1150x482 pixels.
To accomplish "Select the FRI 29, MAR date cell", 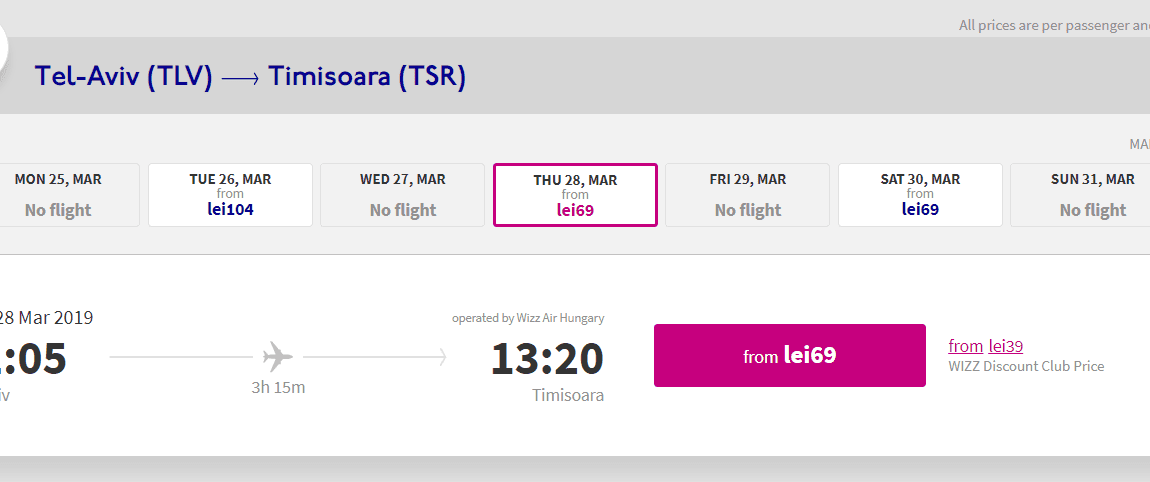I will 747,195.
